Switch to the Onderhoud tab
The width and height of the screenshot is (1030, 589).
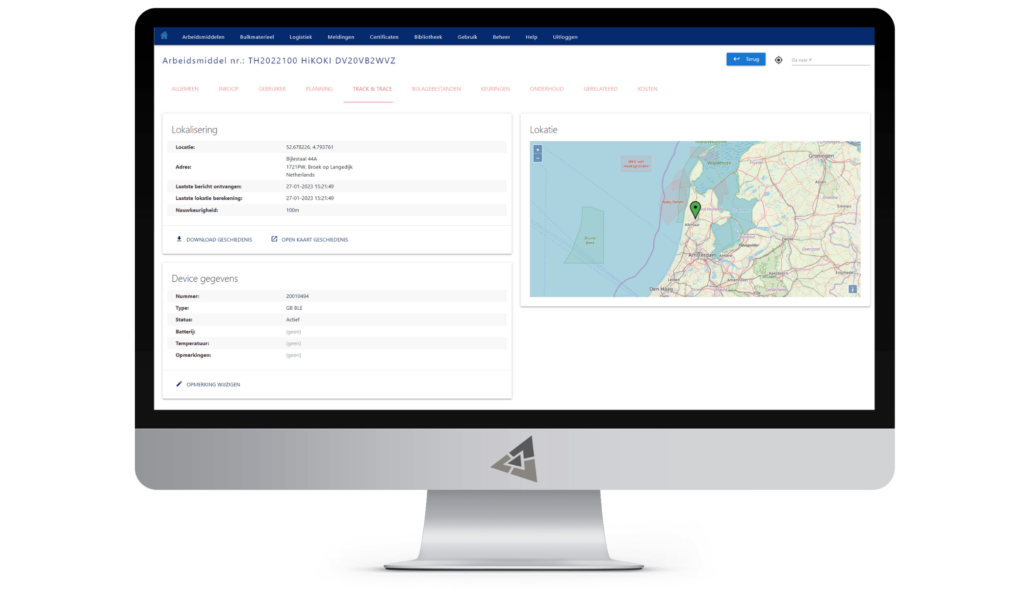click(x=547, y=89)
